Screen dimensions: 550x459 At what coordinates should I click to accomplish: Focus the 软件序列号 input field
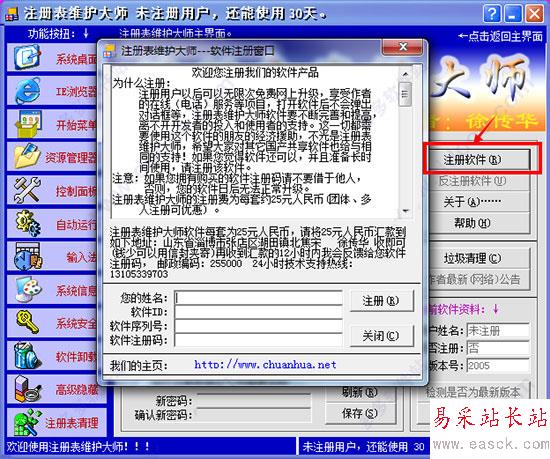[258, 326]
